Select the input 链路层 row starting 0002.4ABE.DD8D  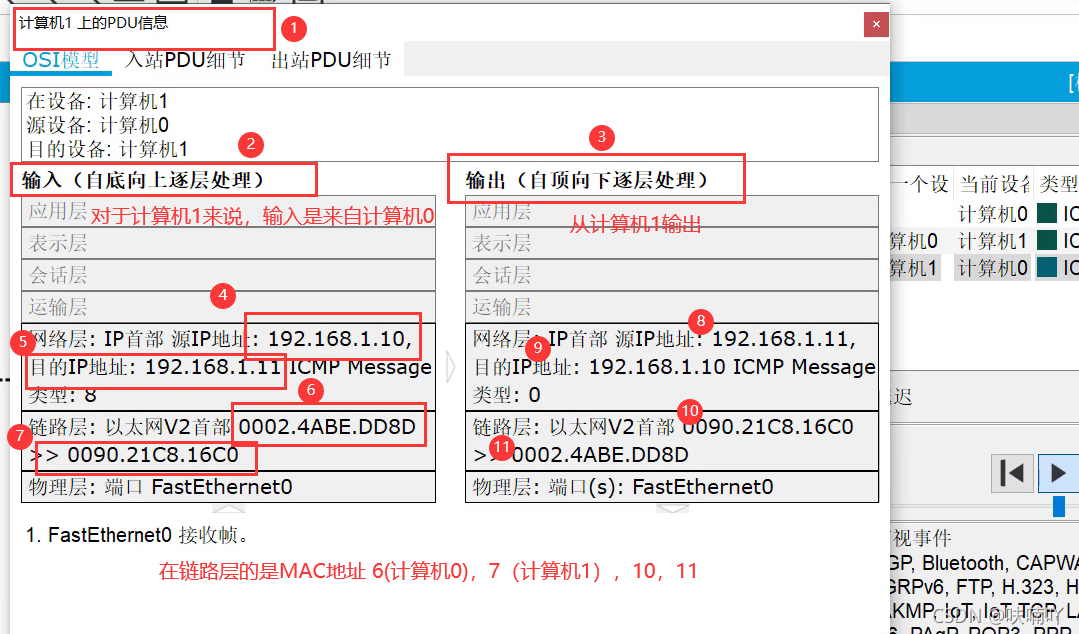click(228, 441)
